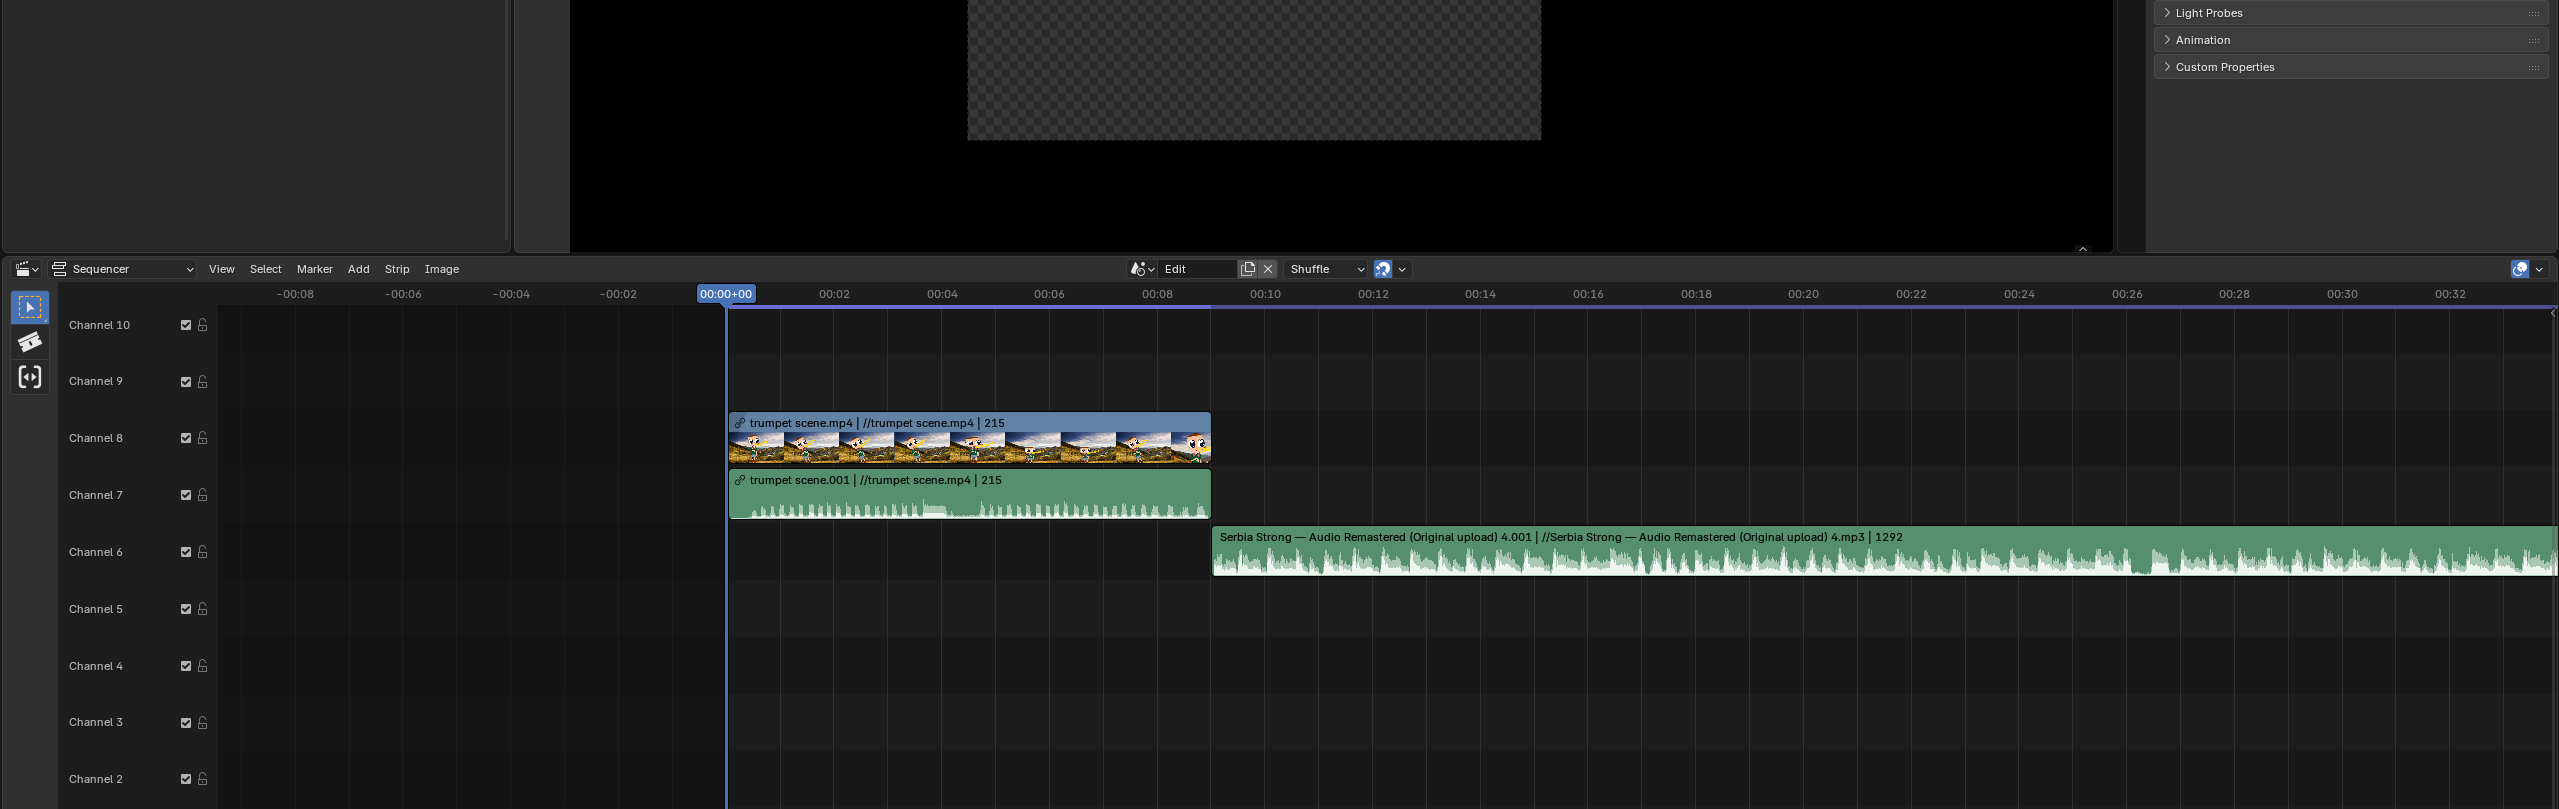
Task: Open the Add menu
Action: [x=358, y=269]
